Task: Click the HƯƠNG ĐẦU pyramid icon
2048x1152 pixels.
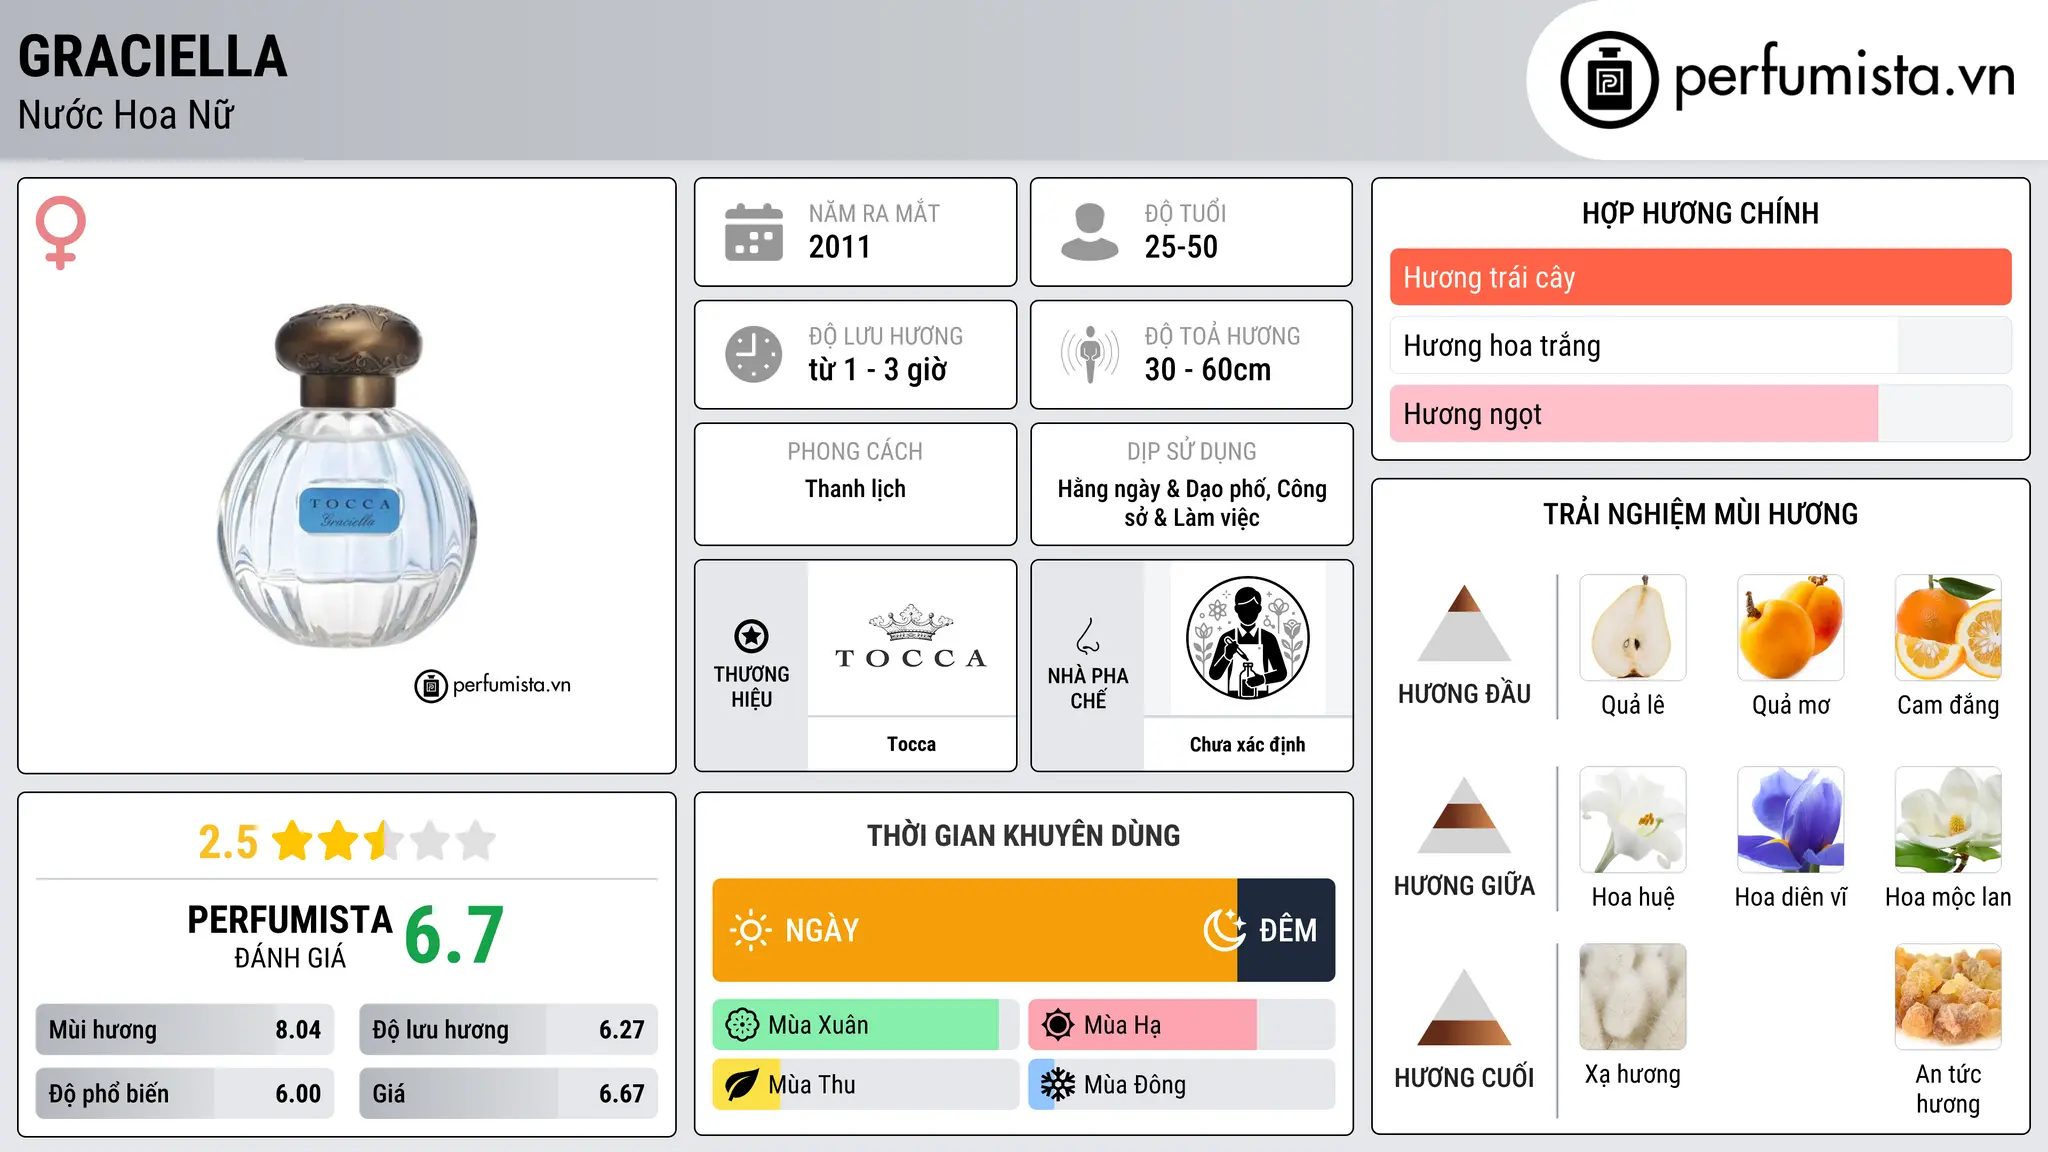Action: coord(1464,623)
